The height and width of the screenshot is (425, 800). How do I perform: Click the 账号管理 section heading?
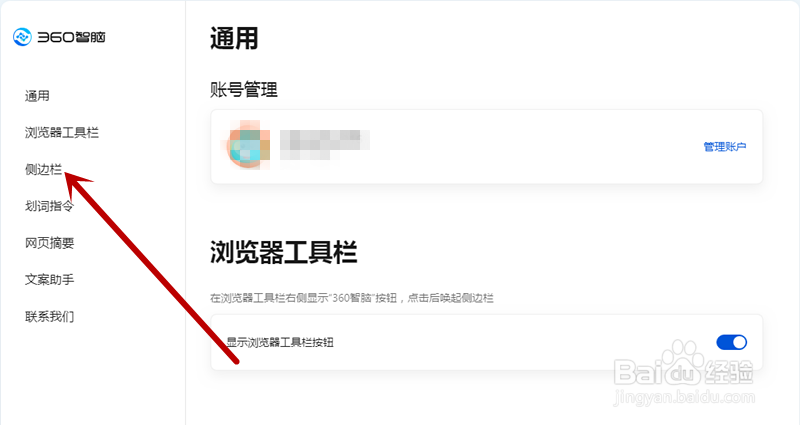244,90
